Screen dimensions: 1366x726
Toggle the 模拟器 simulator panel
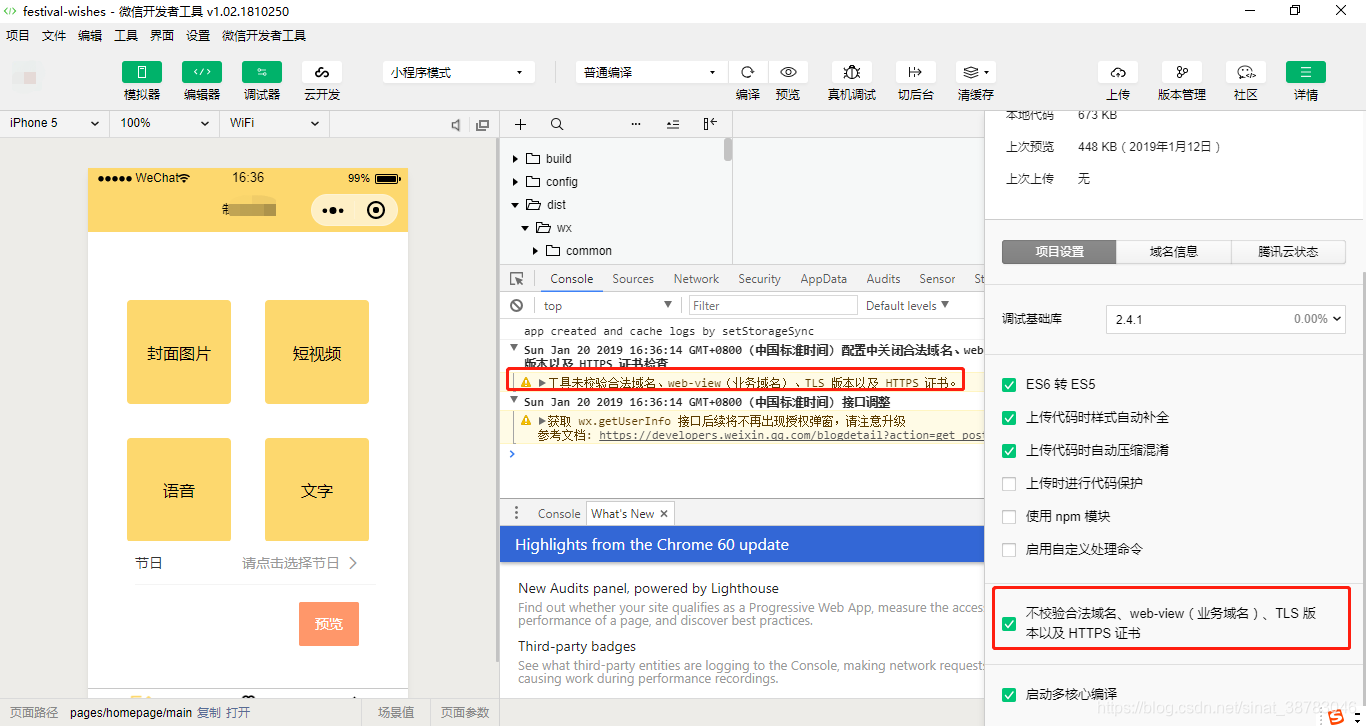(x=142, y=72)
